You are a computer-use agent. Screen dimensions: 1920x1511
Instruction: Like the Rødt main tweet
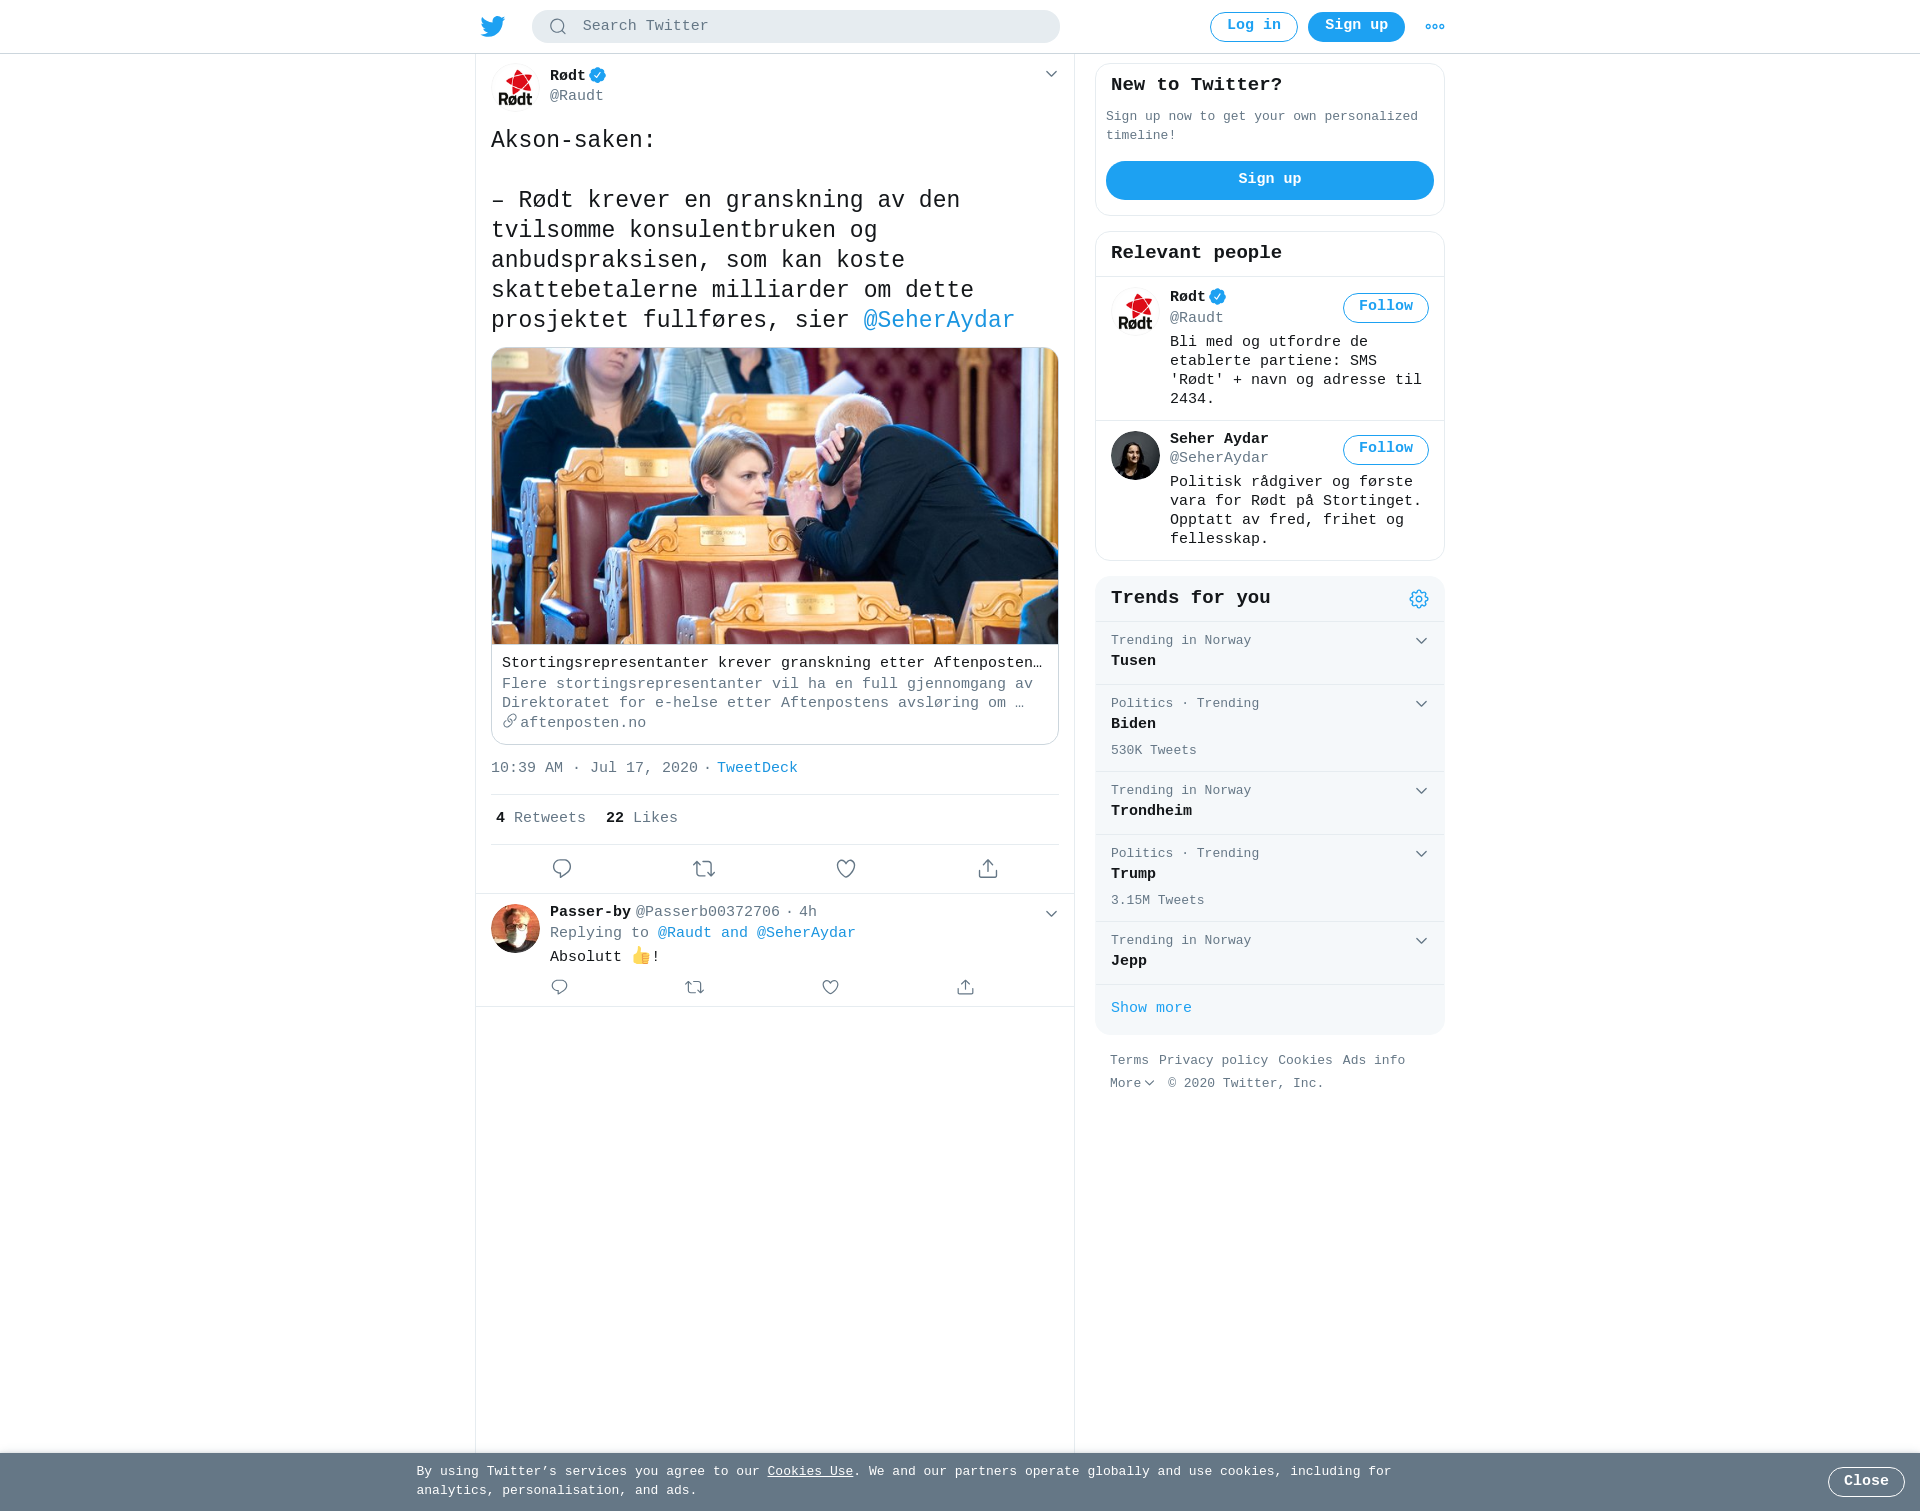[846, 869]
